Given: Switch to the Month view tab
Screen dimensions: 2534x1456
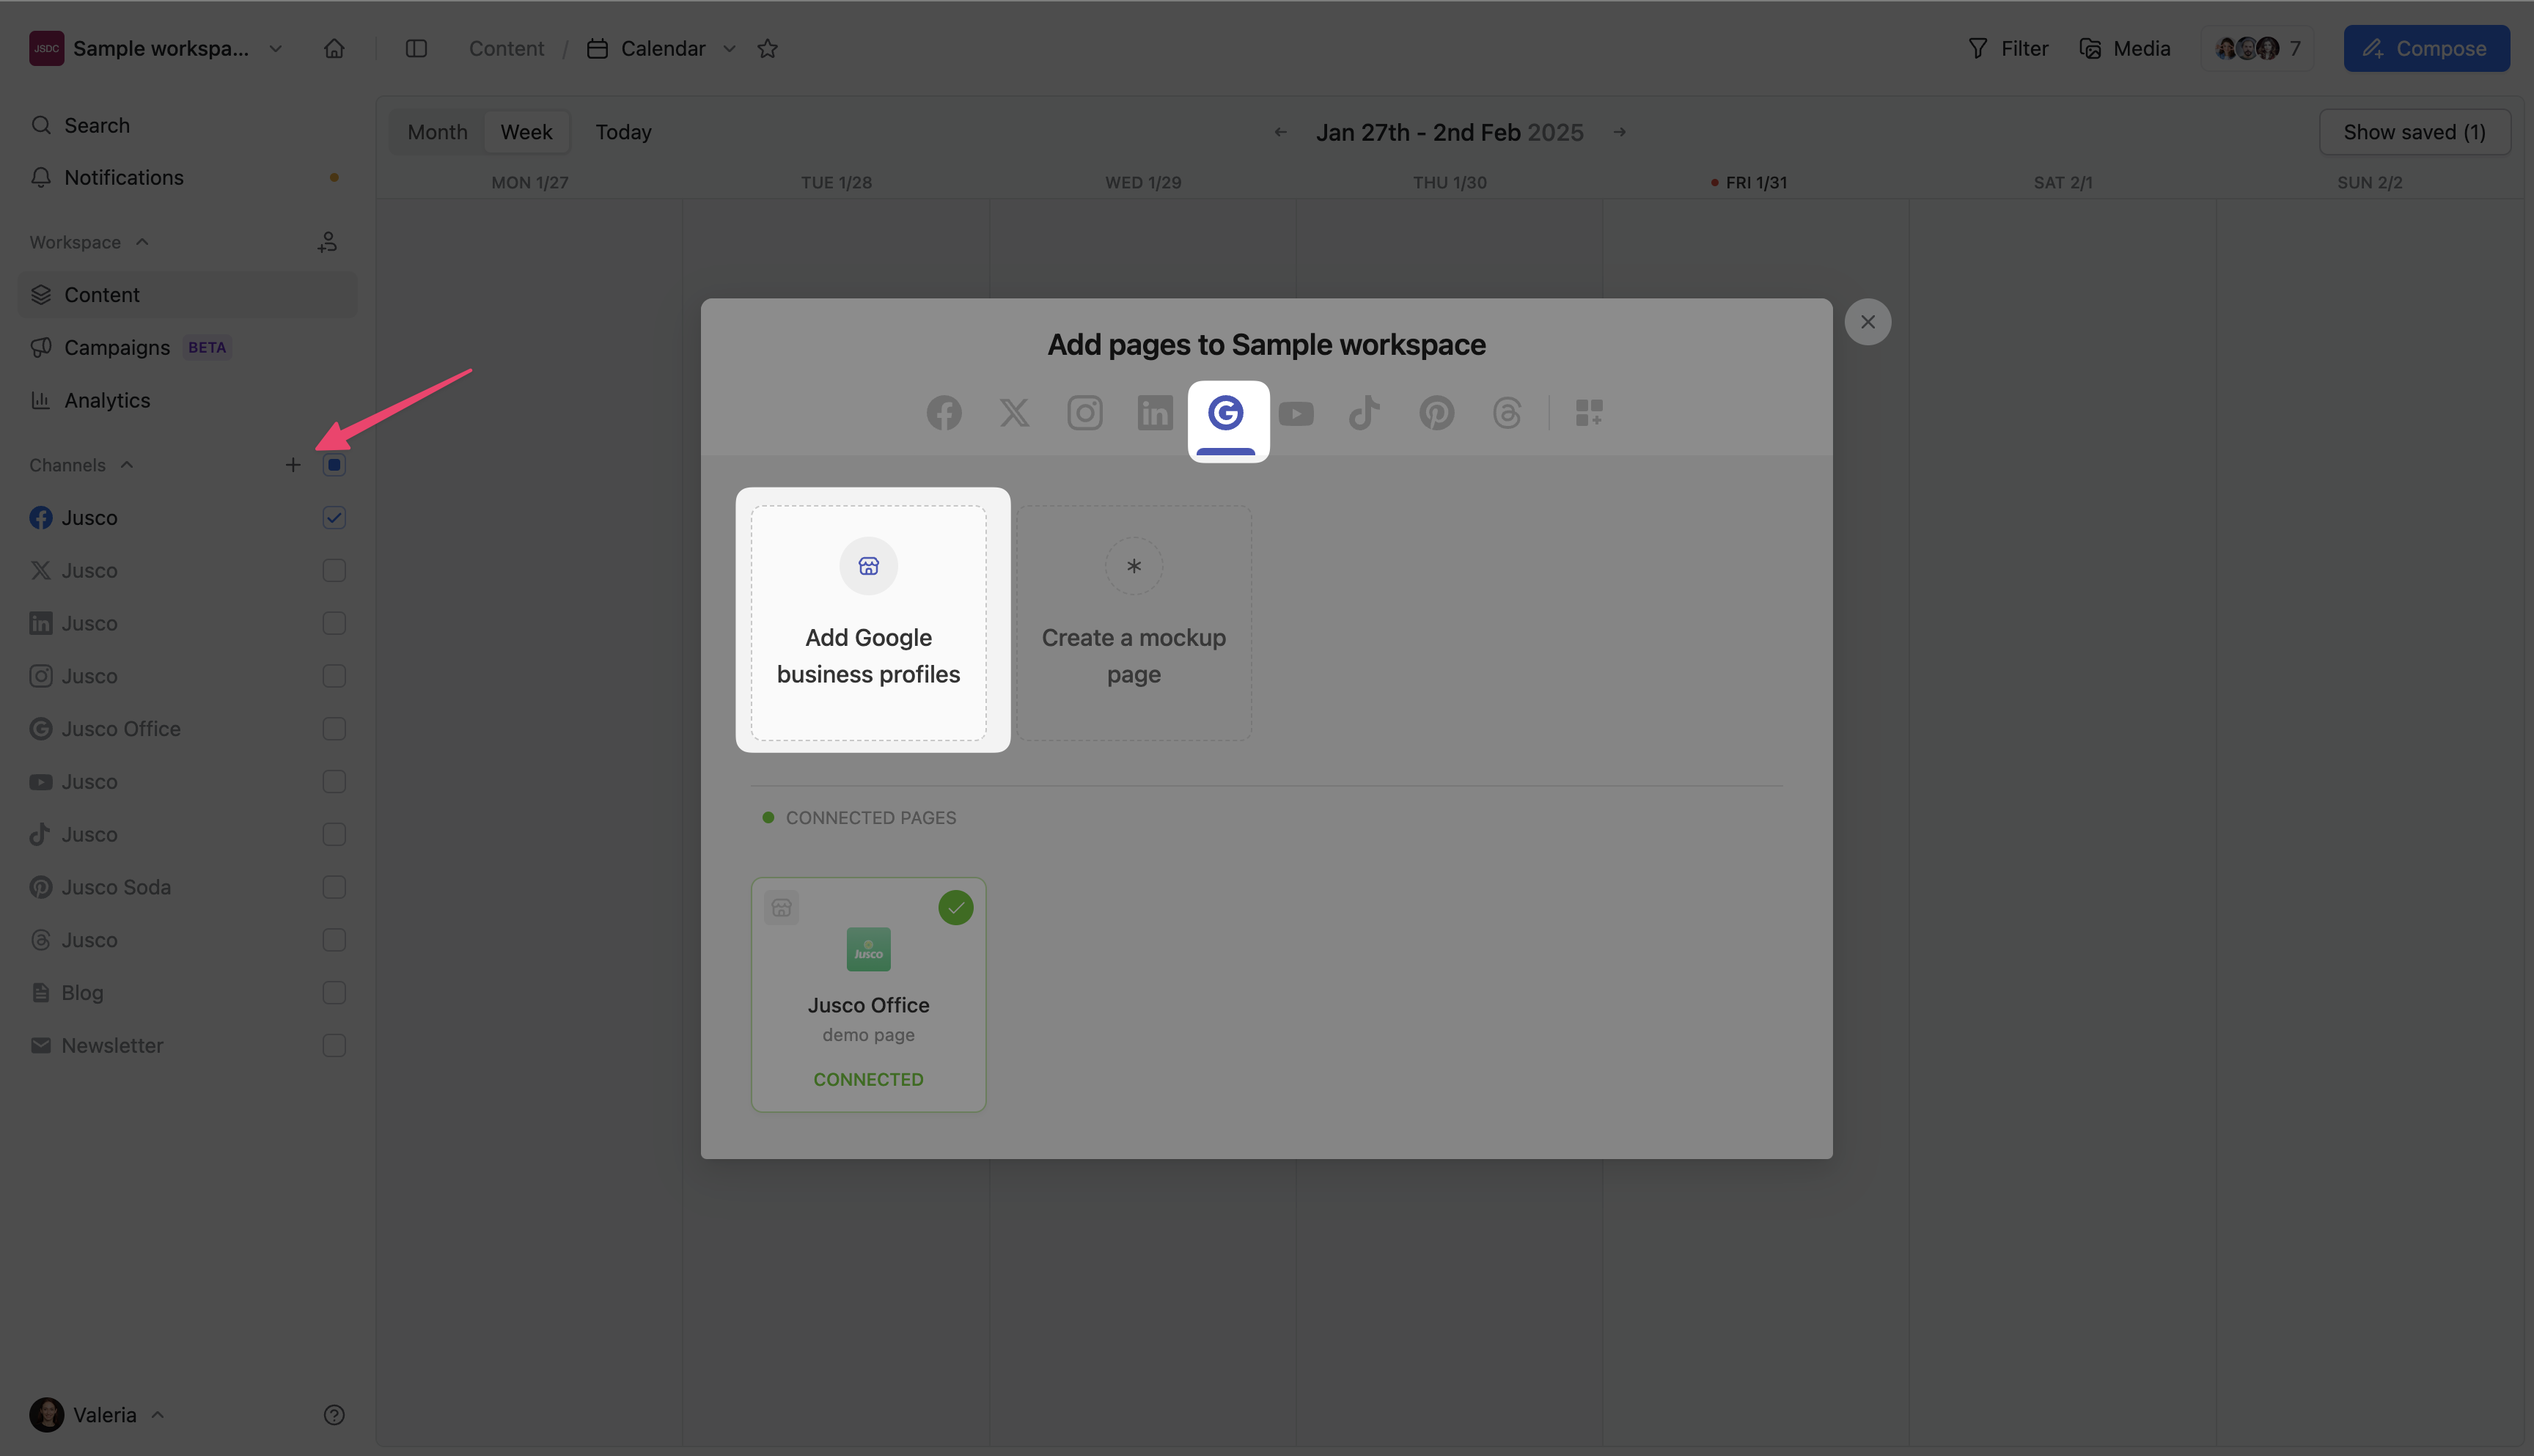Looking at the screenshot, I should pos(437,132).
